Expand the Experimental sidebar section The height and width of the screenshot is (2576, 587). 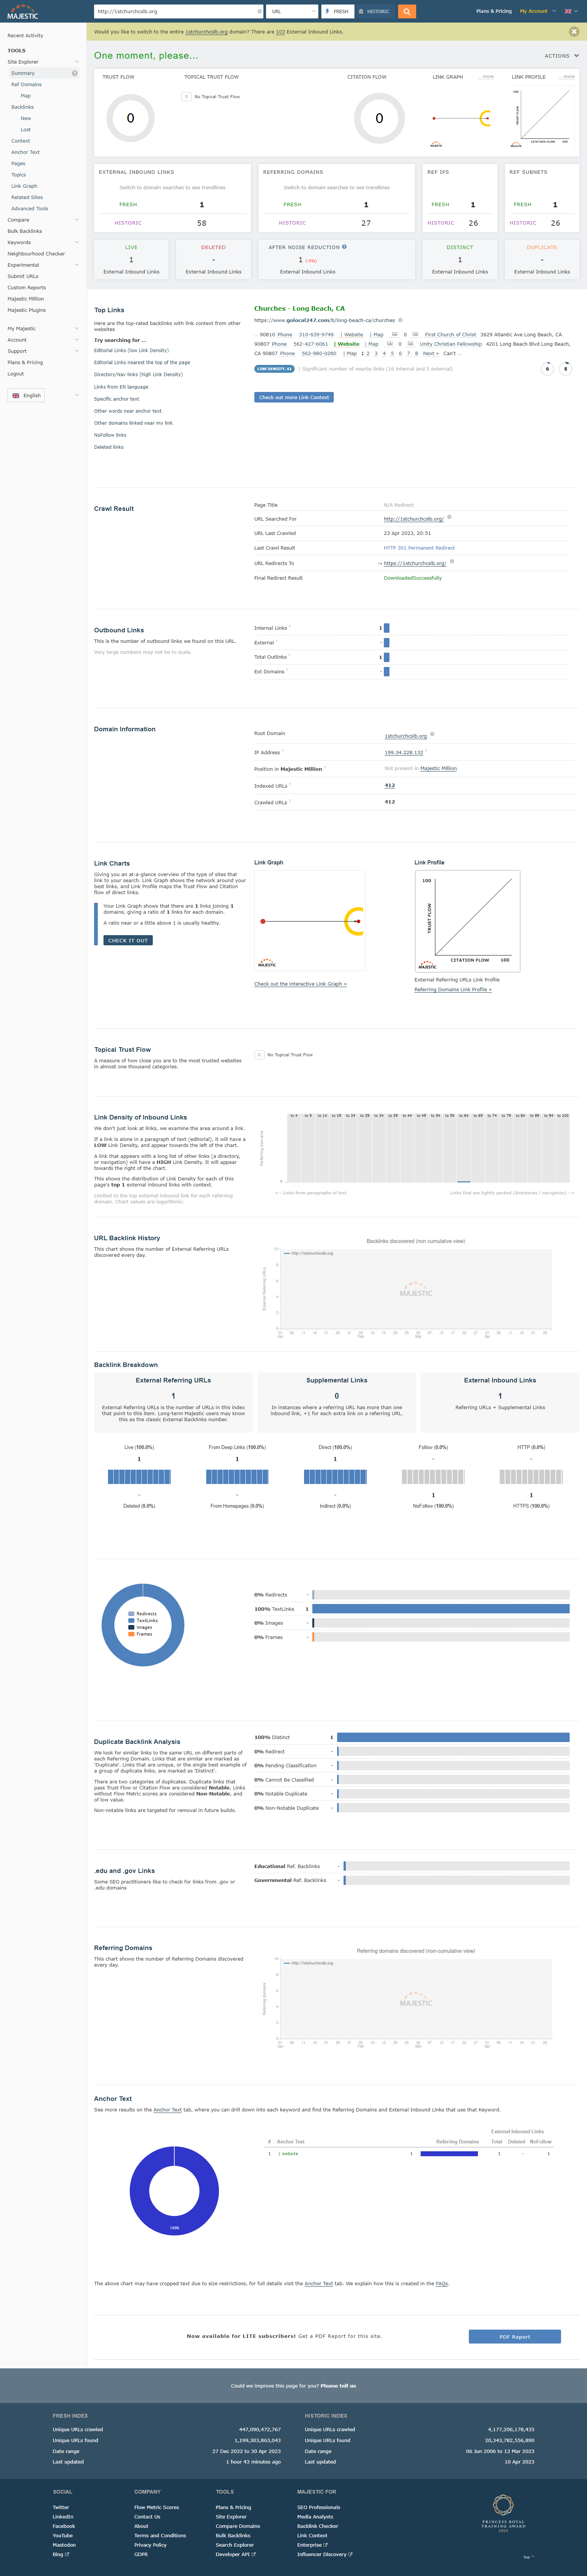tap(77, 265)
